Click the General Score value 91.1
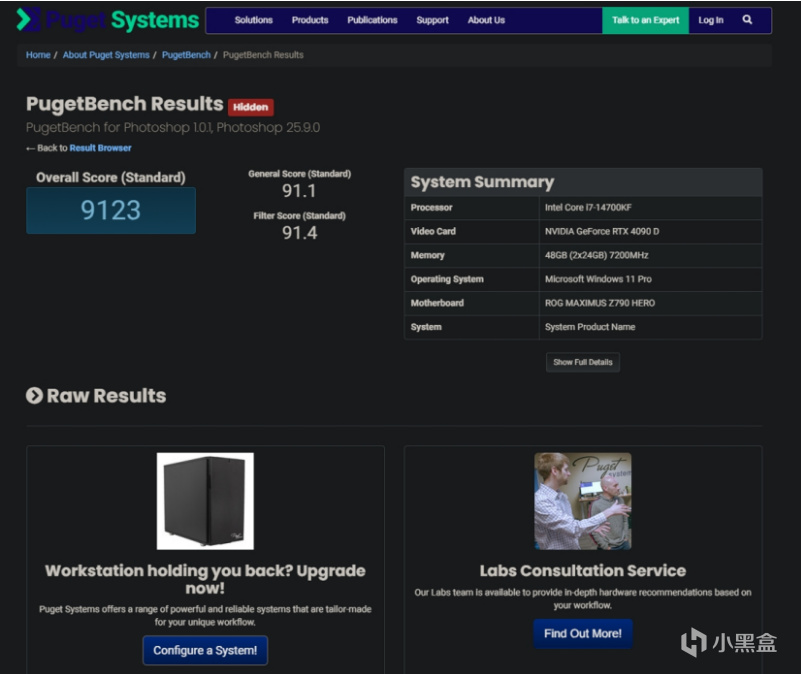The height and width of the screenshot is (674, 801). coord(299,191)
